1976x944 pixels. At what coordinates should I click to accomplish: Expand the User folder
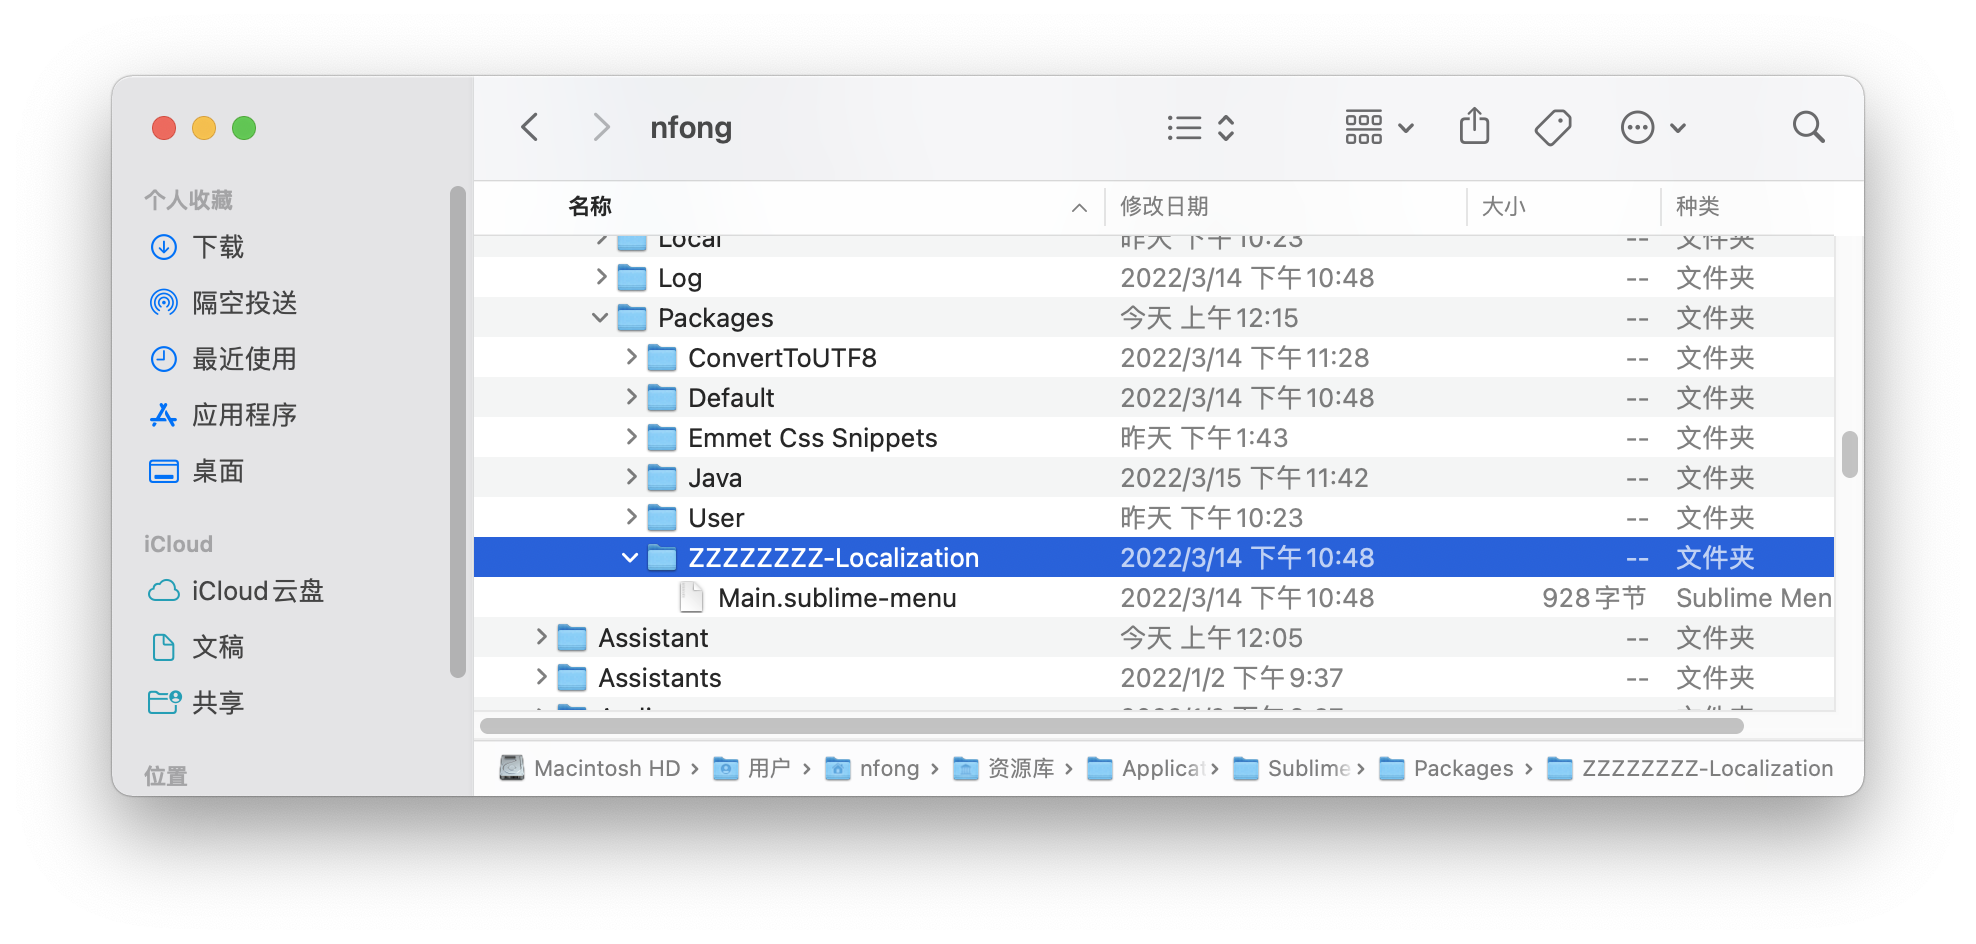[x=631, y=517]
